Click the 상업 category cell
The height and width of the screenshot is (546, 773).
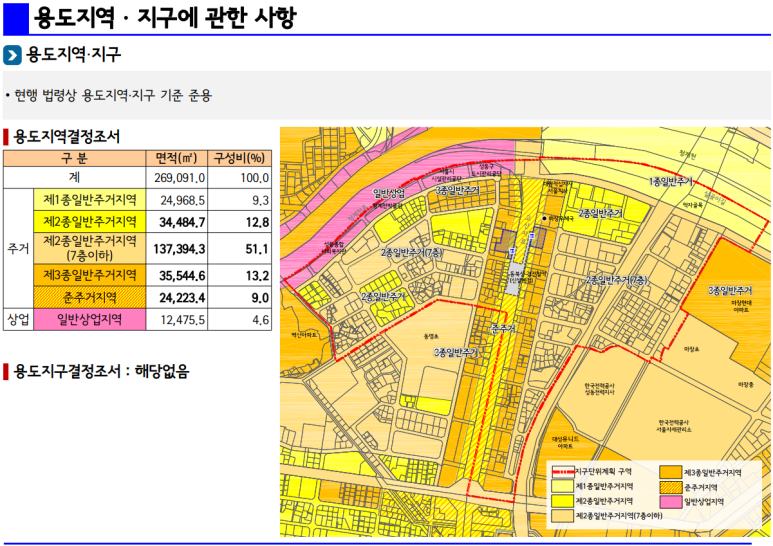pyautogui.click(x=18, y=319)
